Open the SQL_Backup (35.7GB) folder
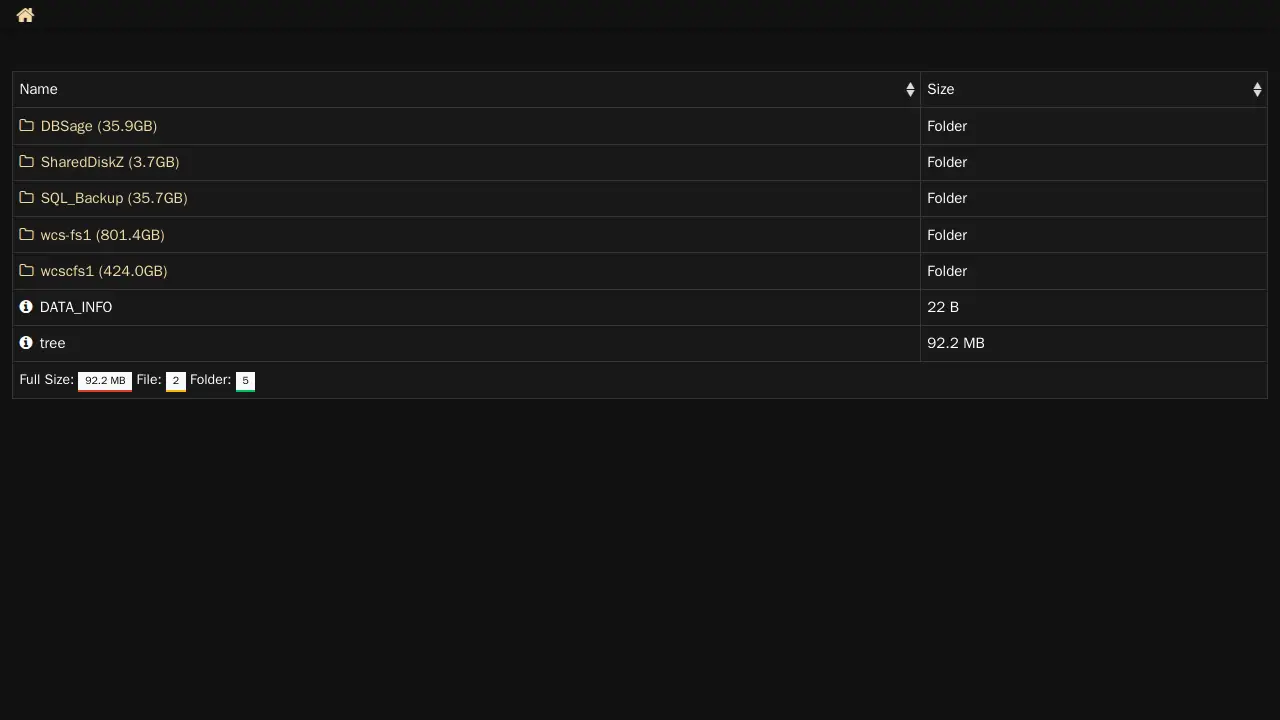Viewport: 1280px width, 720px height. pyautogui.click(x=114, y=198)
